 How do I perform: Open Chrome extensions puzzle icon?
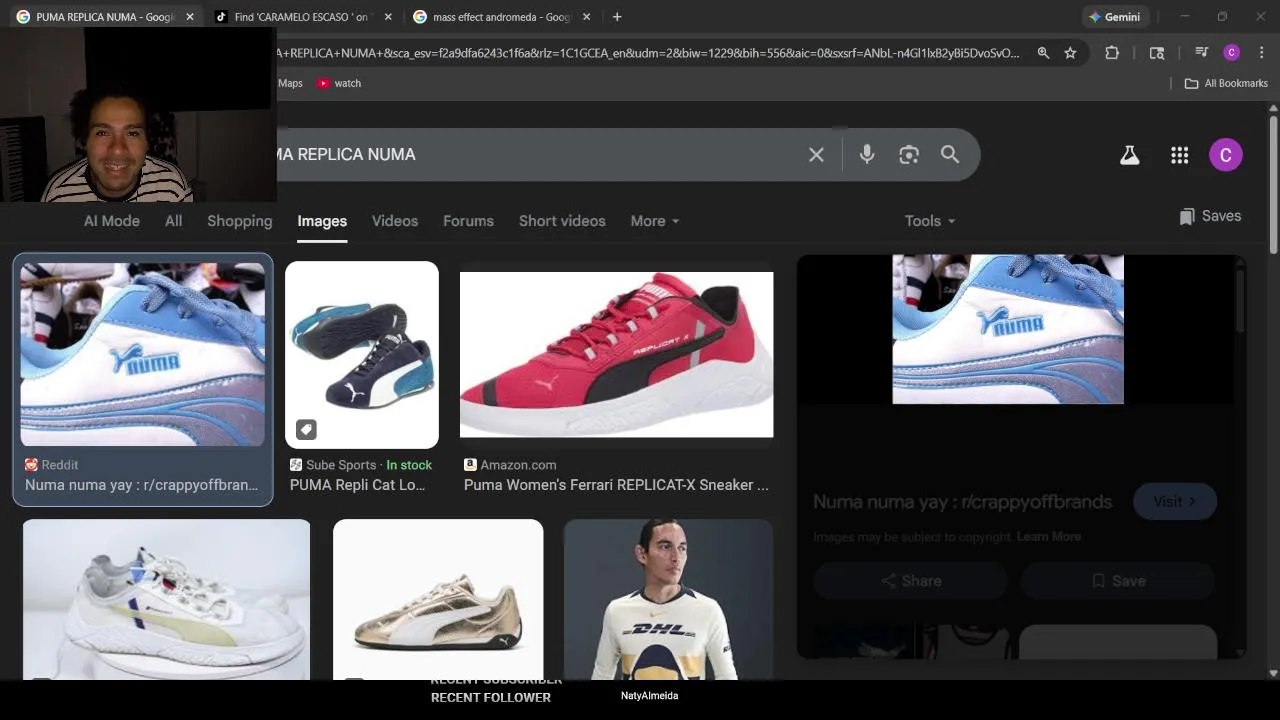pos(1112,53)
